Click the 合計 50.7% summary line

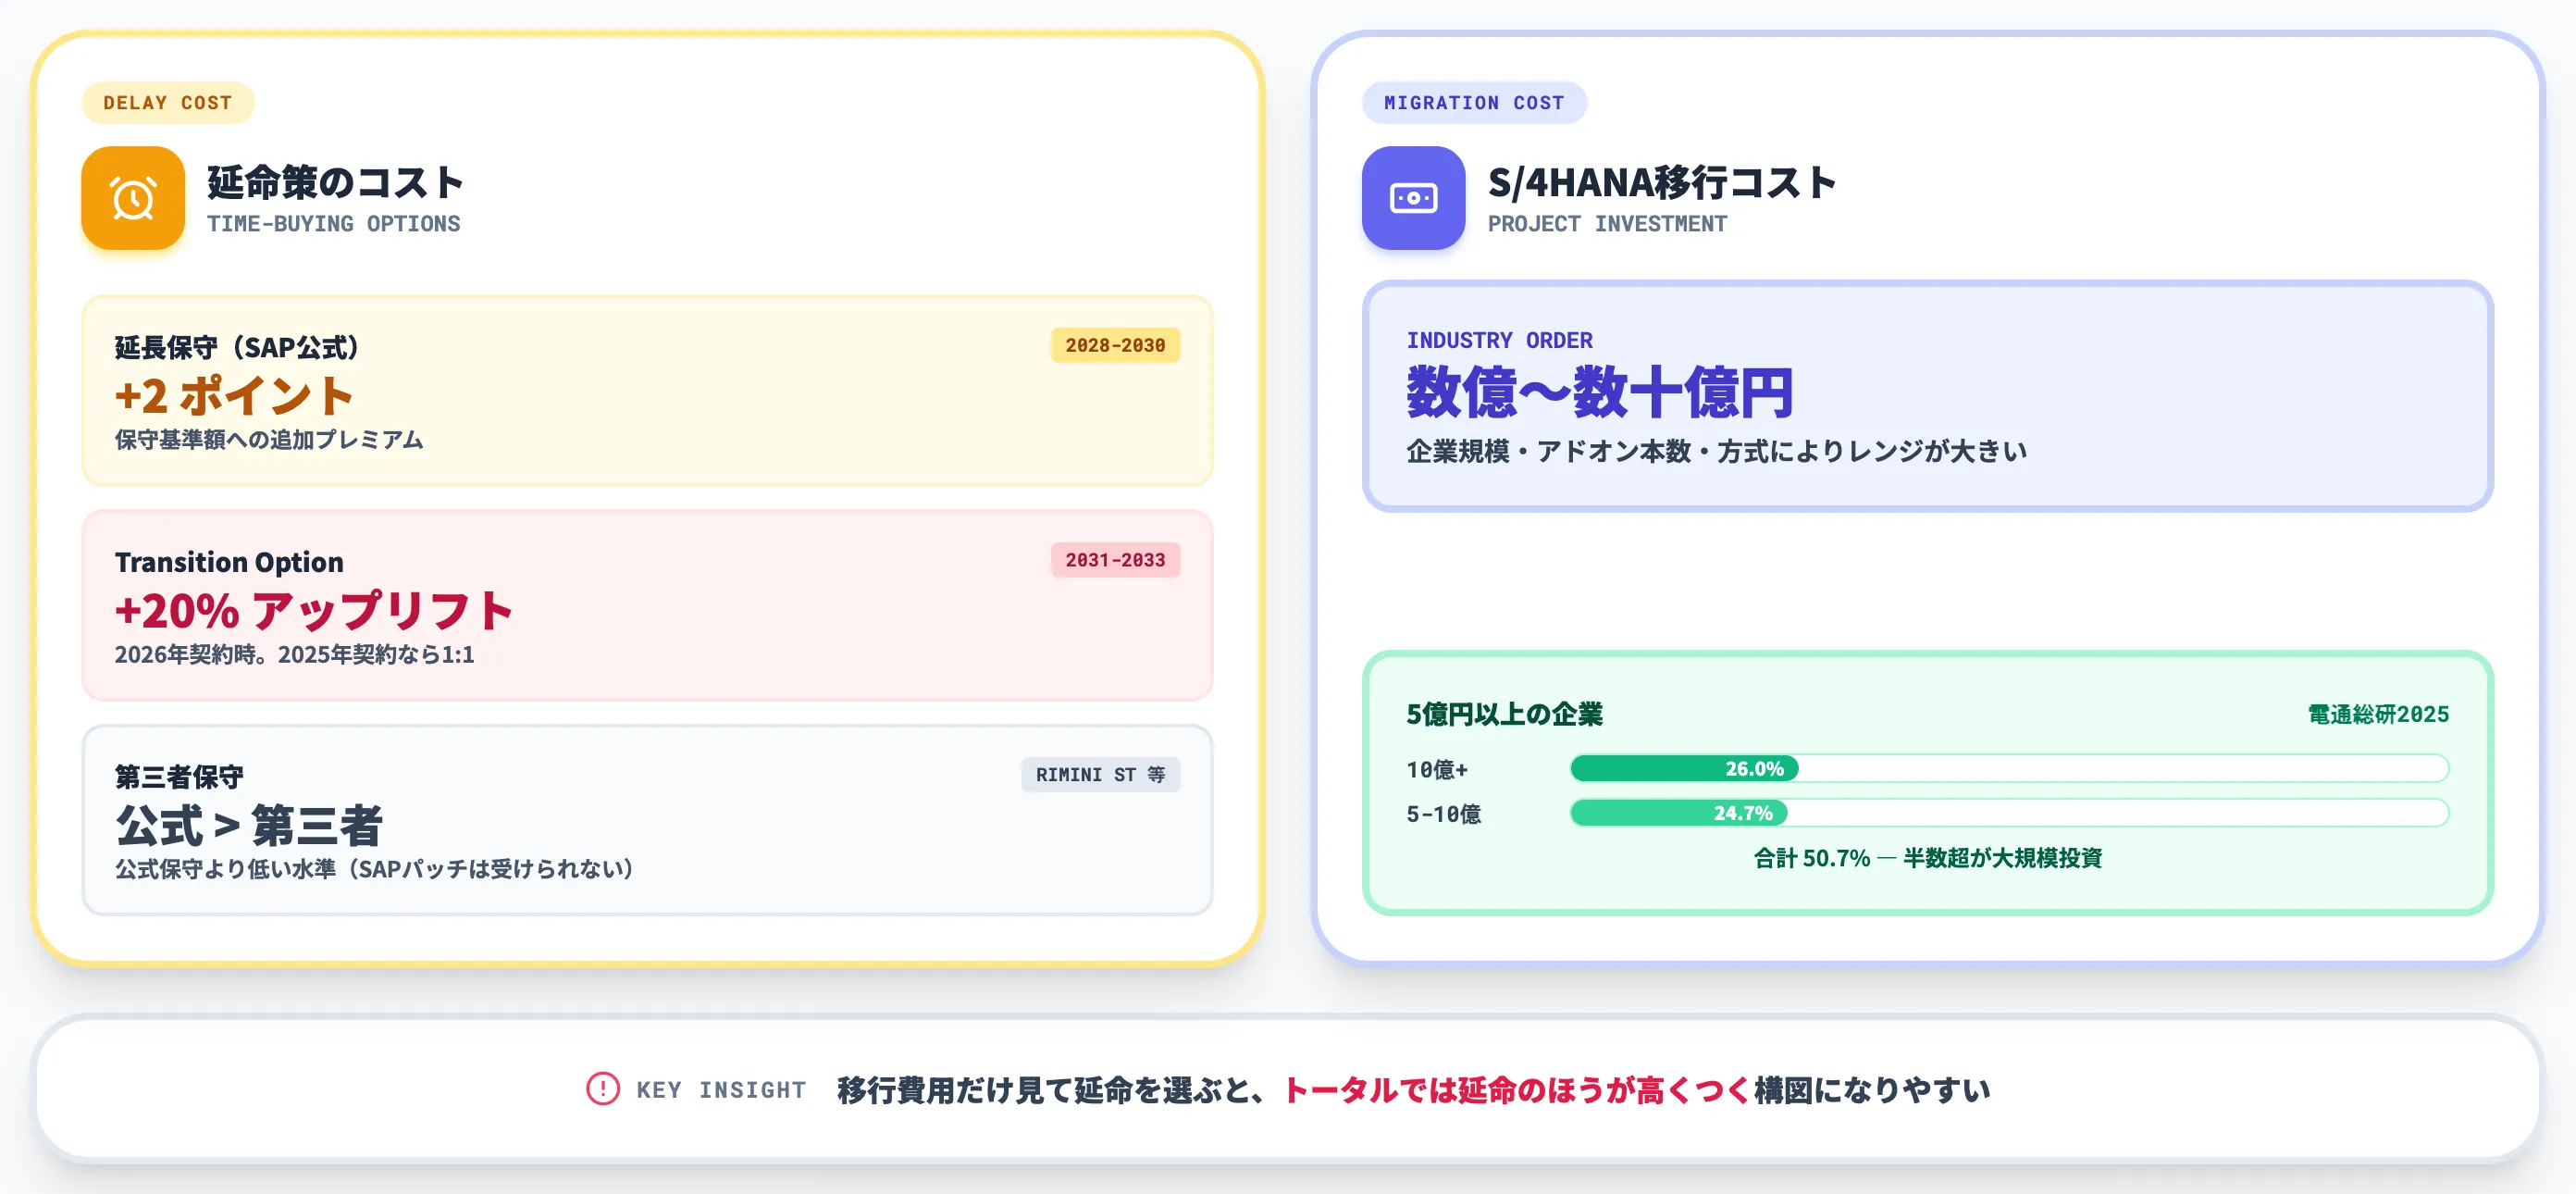pos(1927,858)
